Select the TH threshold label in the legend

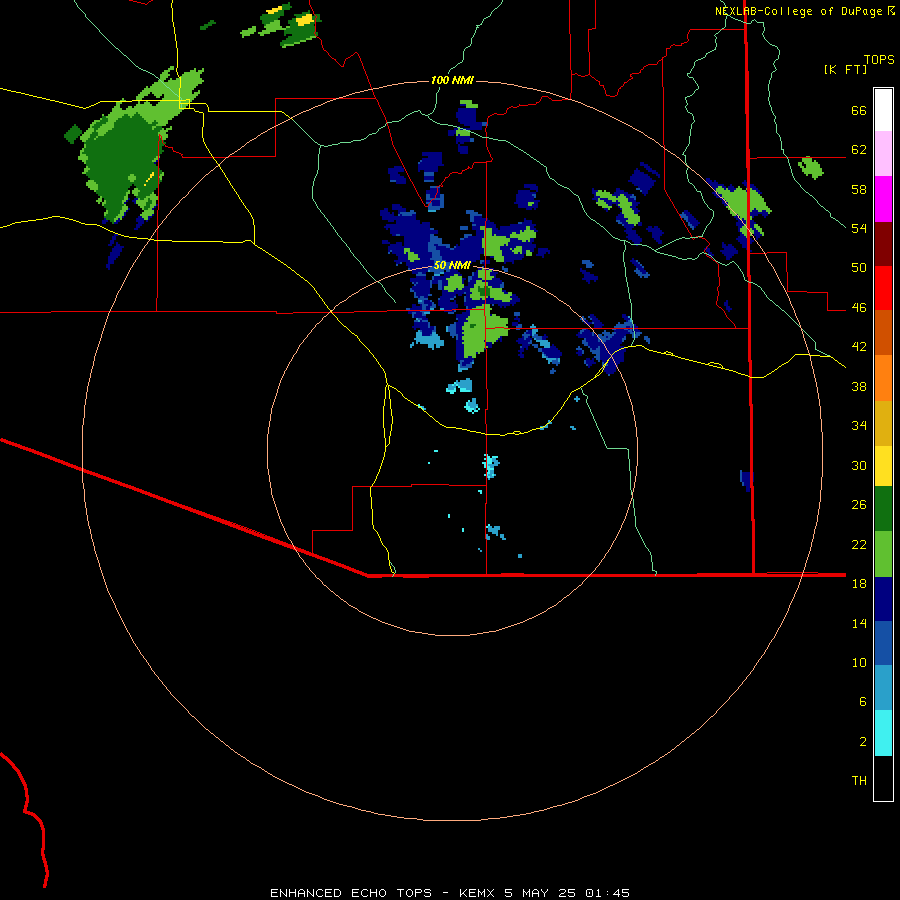point(859,781)
